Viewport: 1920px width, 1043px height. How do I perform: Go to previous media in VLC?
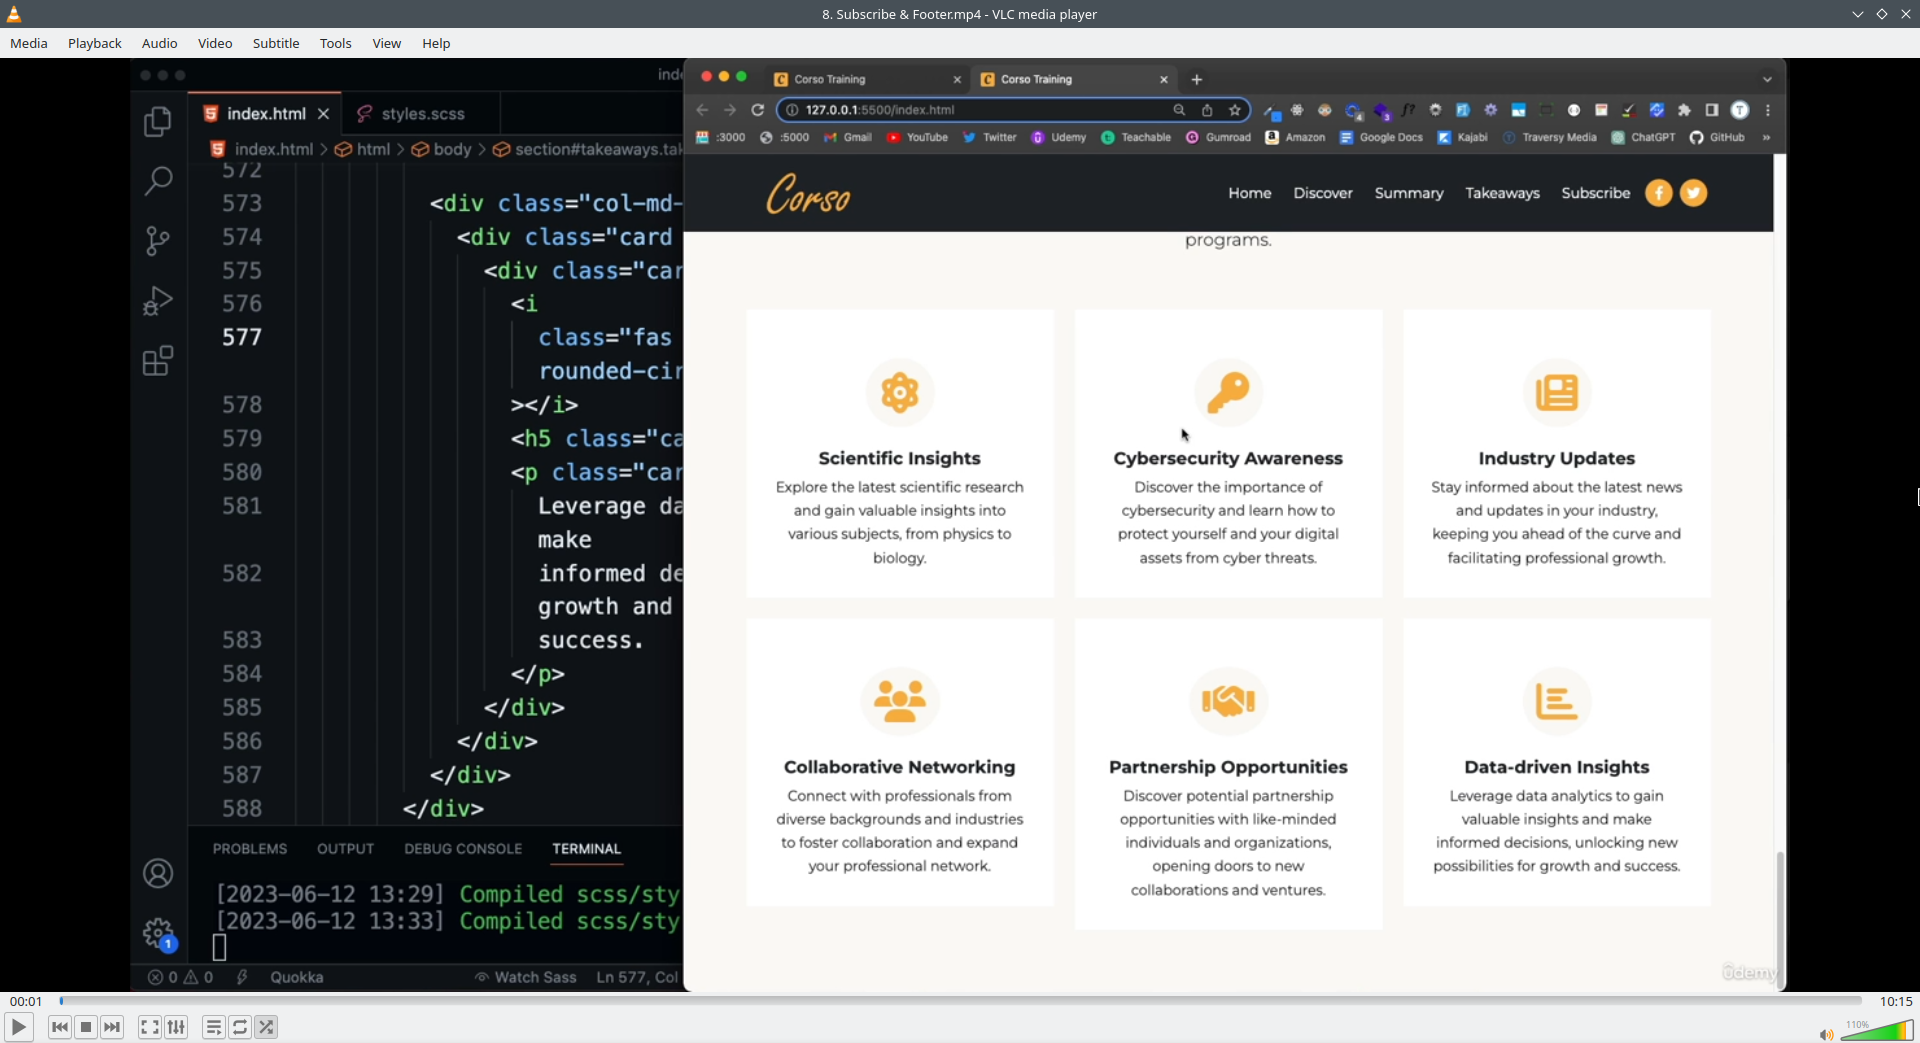click(x=60, y=1027)
